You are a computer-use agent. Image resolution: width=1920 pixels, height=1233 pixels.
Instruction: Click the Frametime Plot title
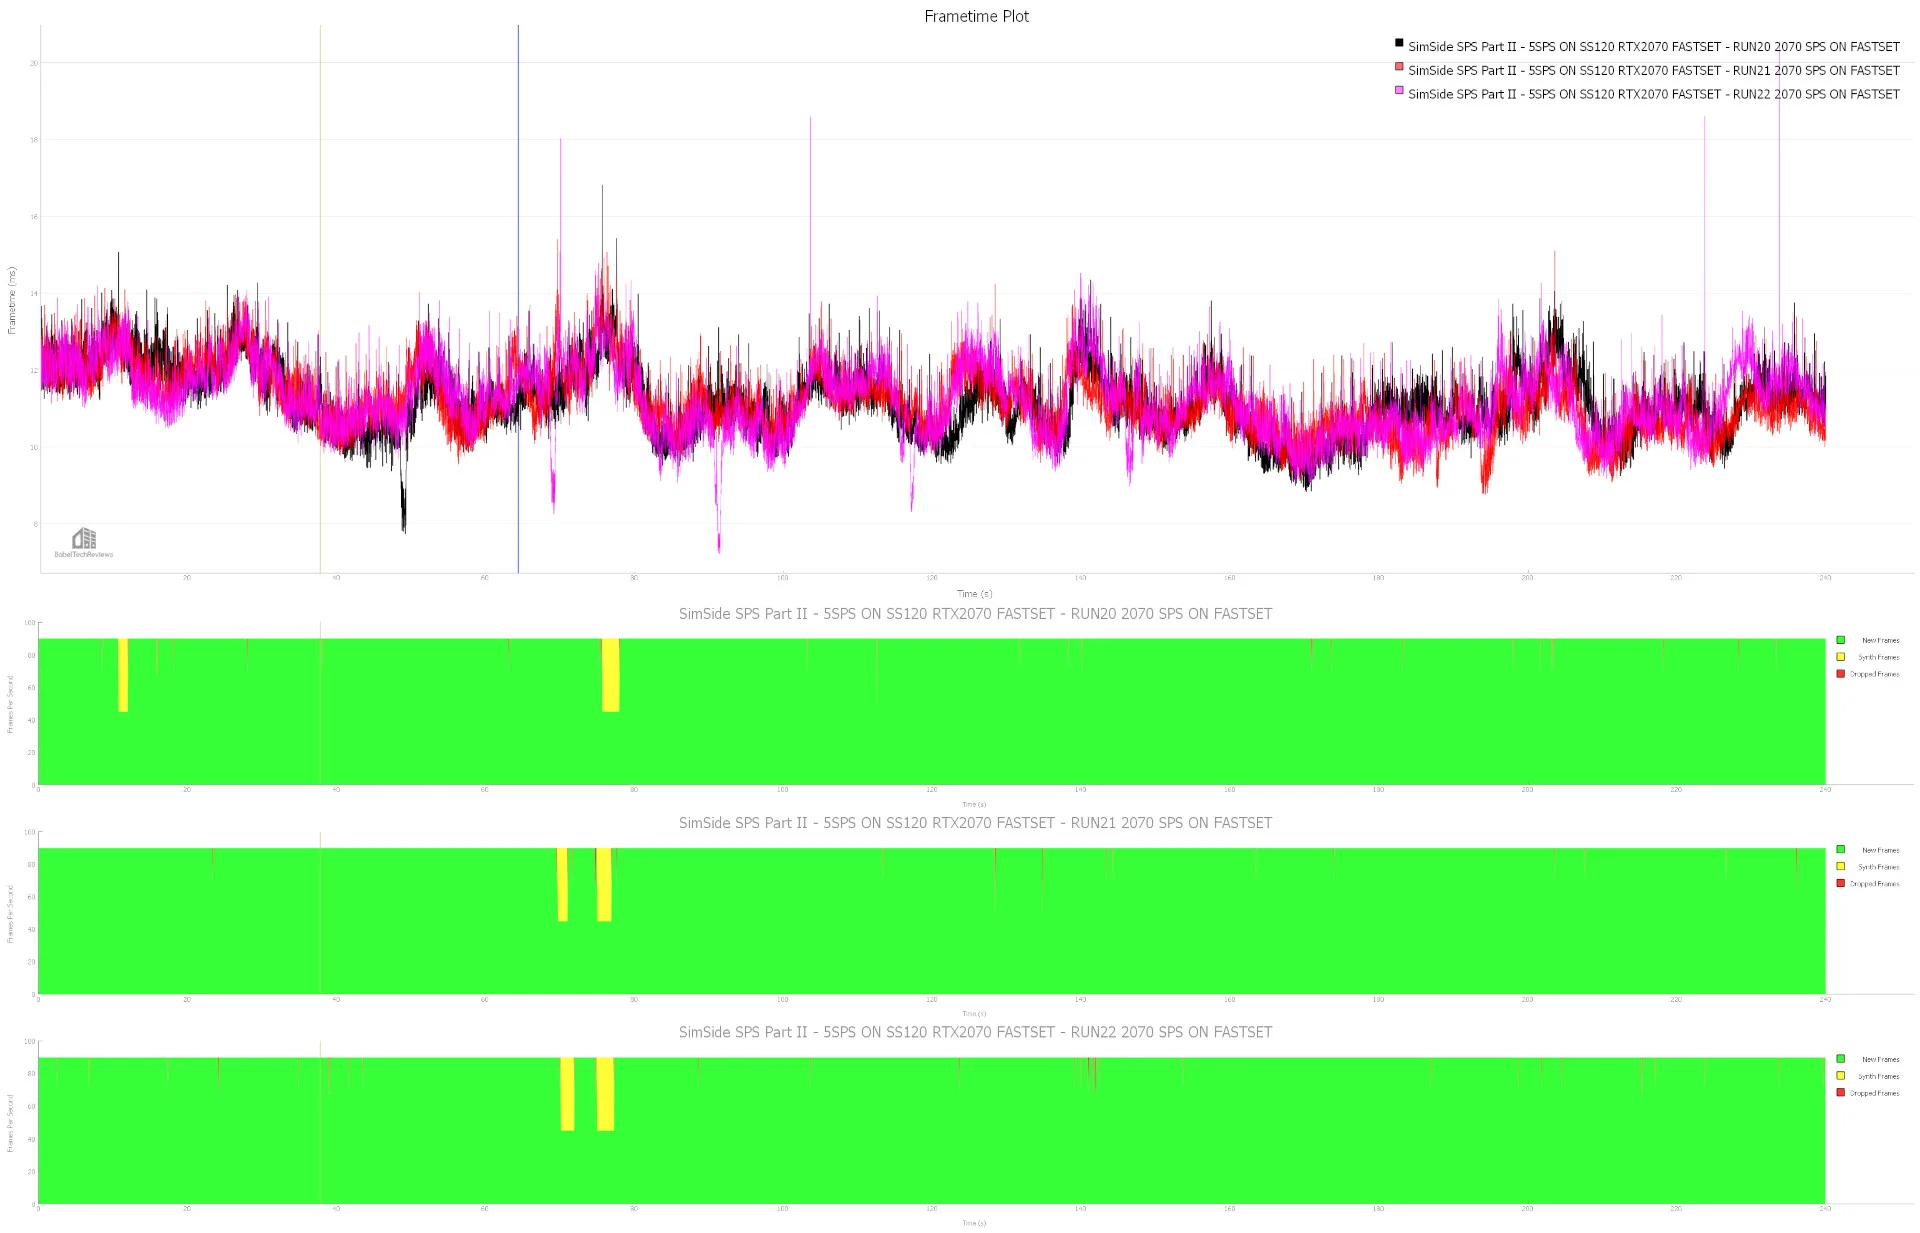[976, 16]
